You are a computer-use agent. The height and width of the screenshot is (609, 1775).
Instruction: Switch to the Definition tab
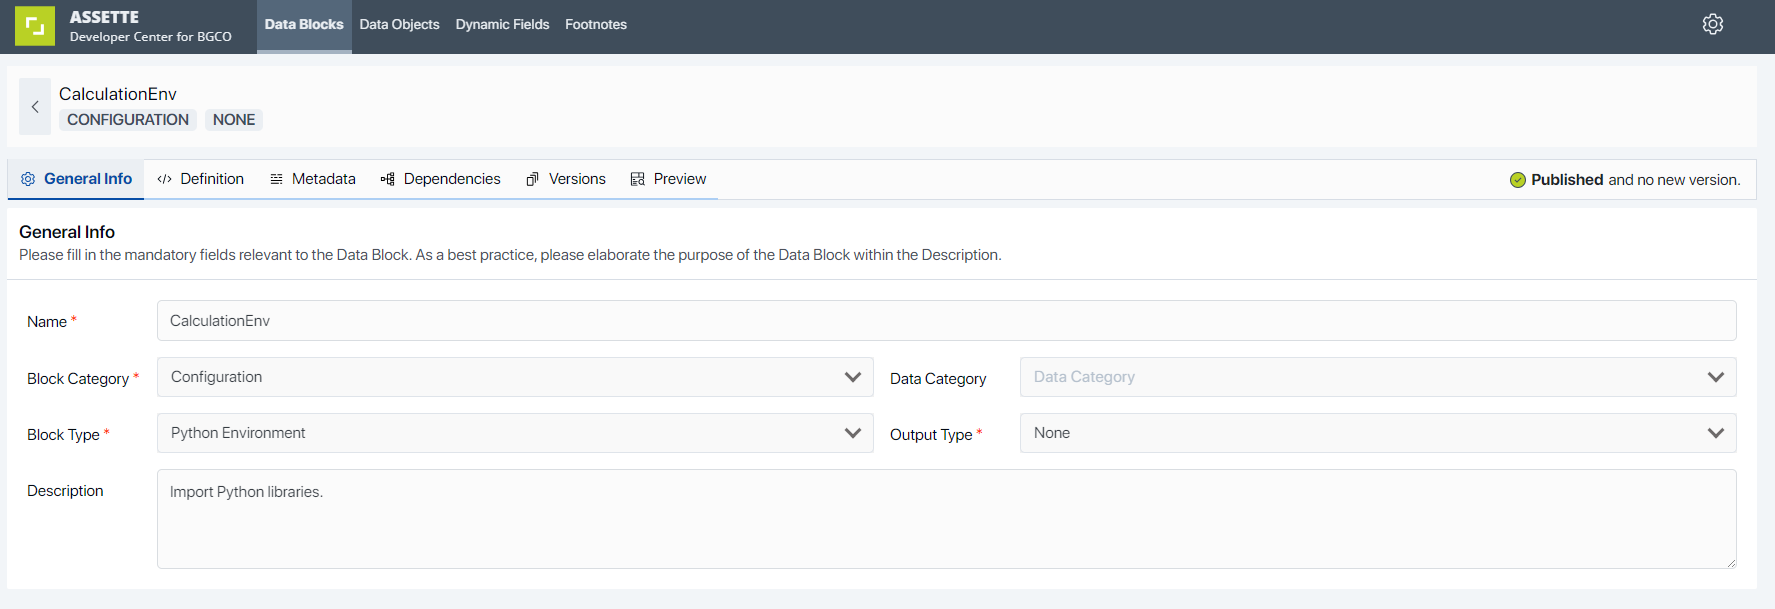[x=200, y=179]
